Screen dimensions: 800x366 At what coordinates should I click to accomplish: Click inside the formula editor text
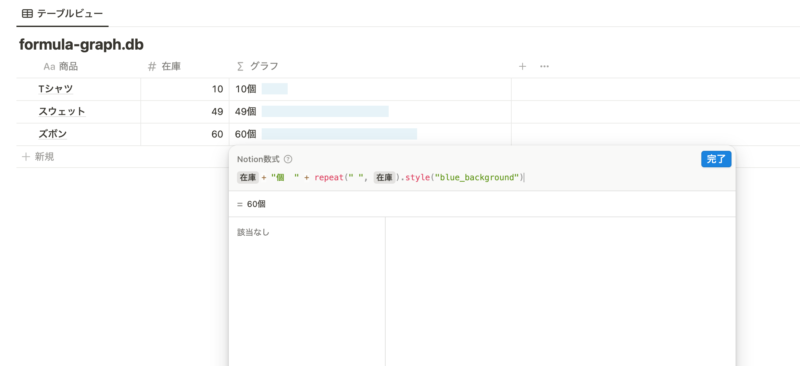coord(380,178)
